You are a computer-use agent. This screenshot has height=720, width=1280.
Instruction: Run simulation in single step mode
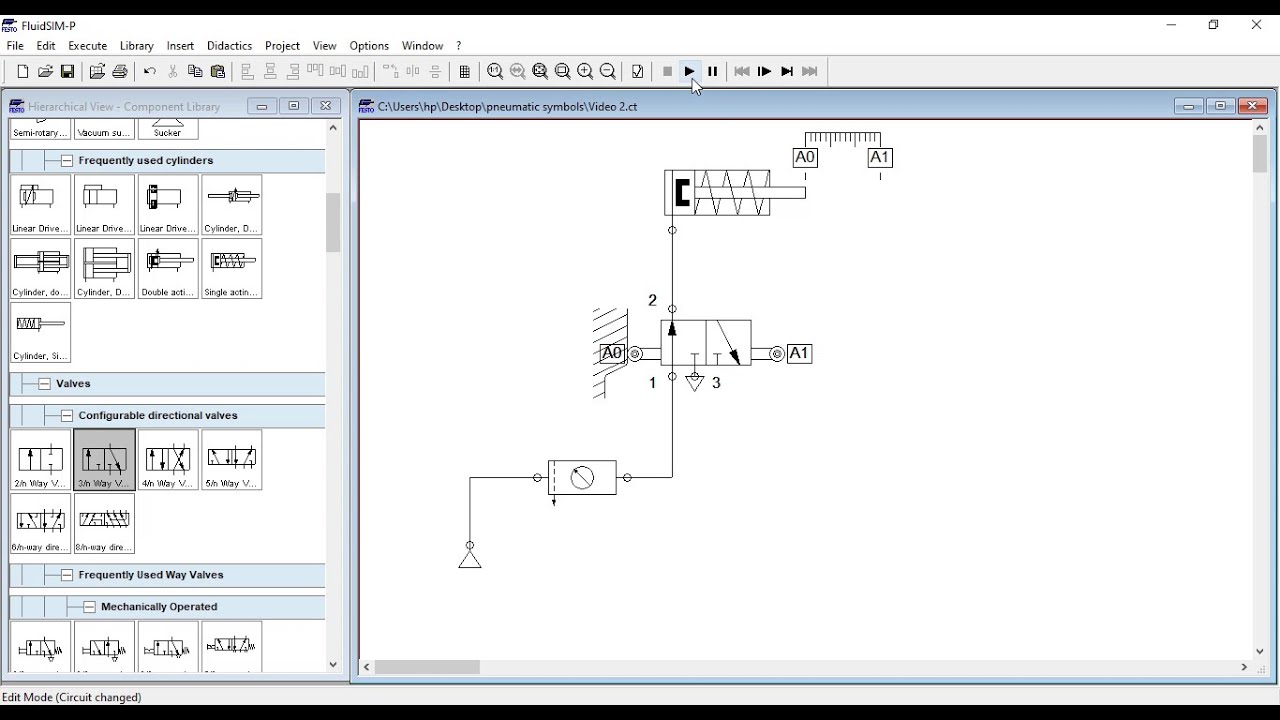[x=765, y=71]
